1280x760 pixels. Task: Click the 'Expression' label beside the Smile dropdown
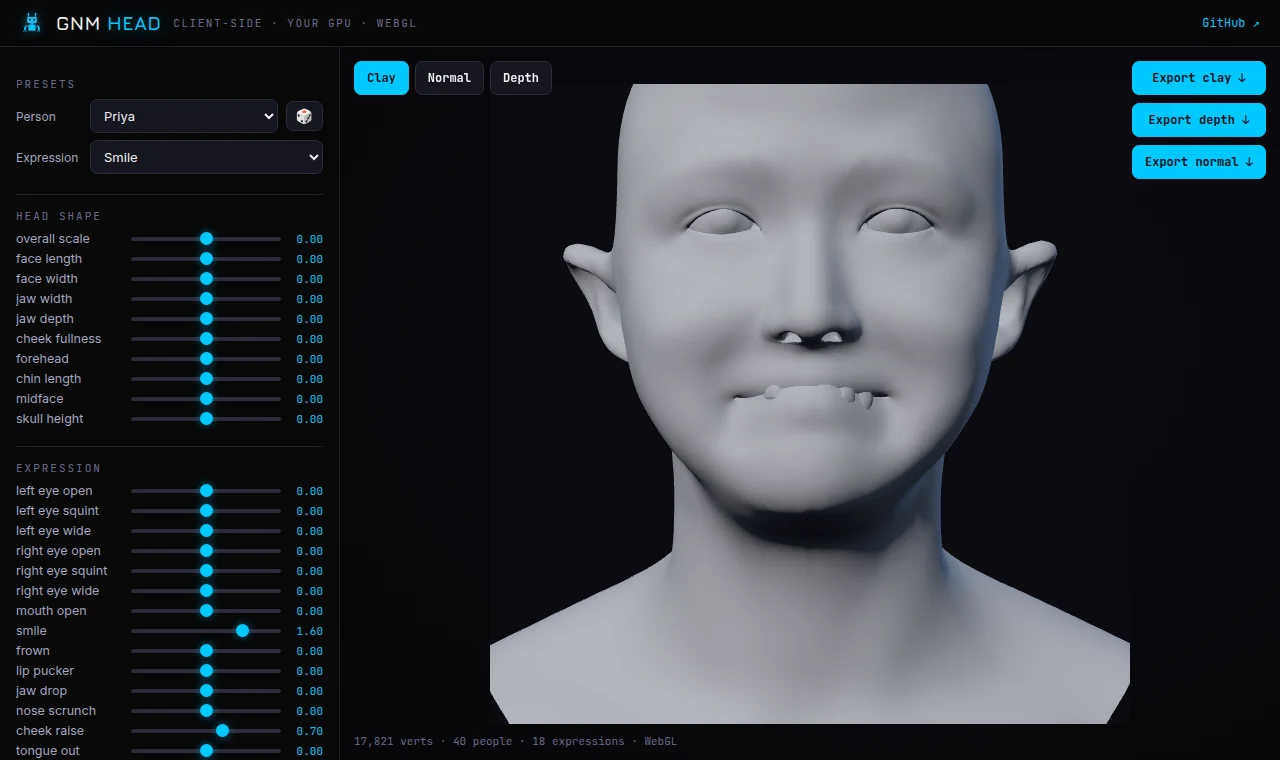pyautogui.click(x=47, y=157)
